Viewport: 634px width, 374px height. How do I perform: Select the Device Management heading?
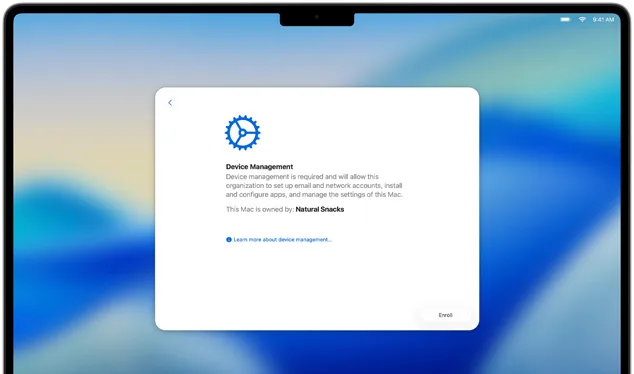pos(259,167)
